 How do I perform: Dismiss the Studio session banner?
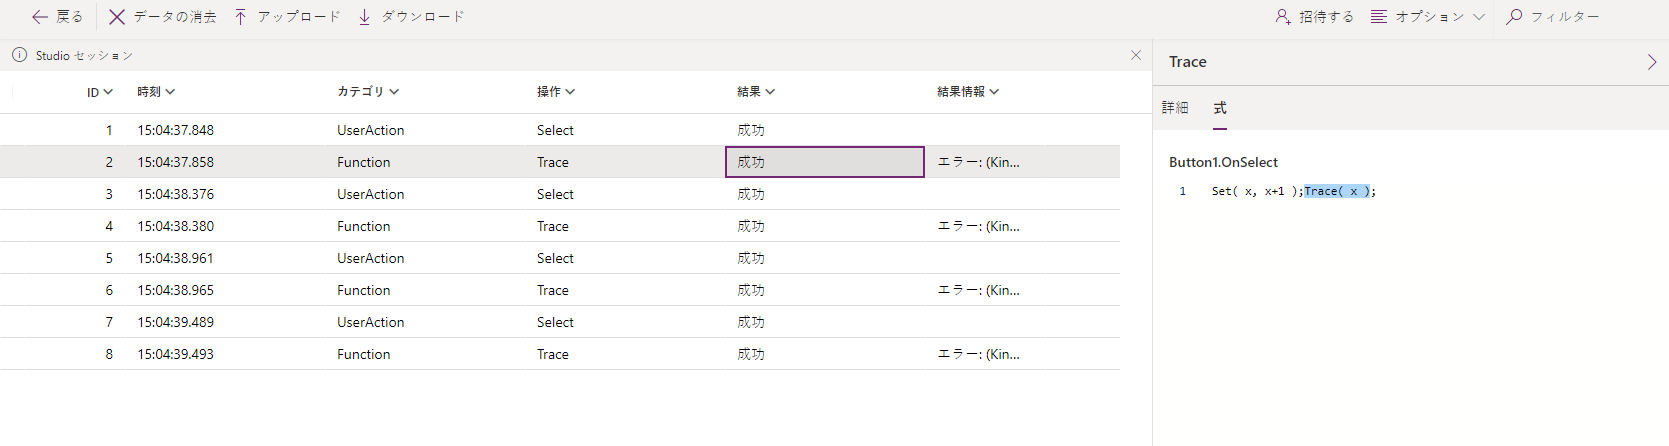coord(1136,55)
